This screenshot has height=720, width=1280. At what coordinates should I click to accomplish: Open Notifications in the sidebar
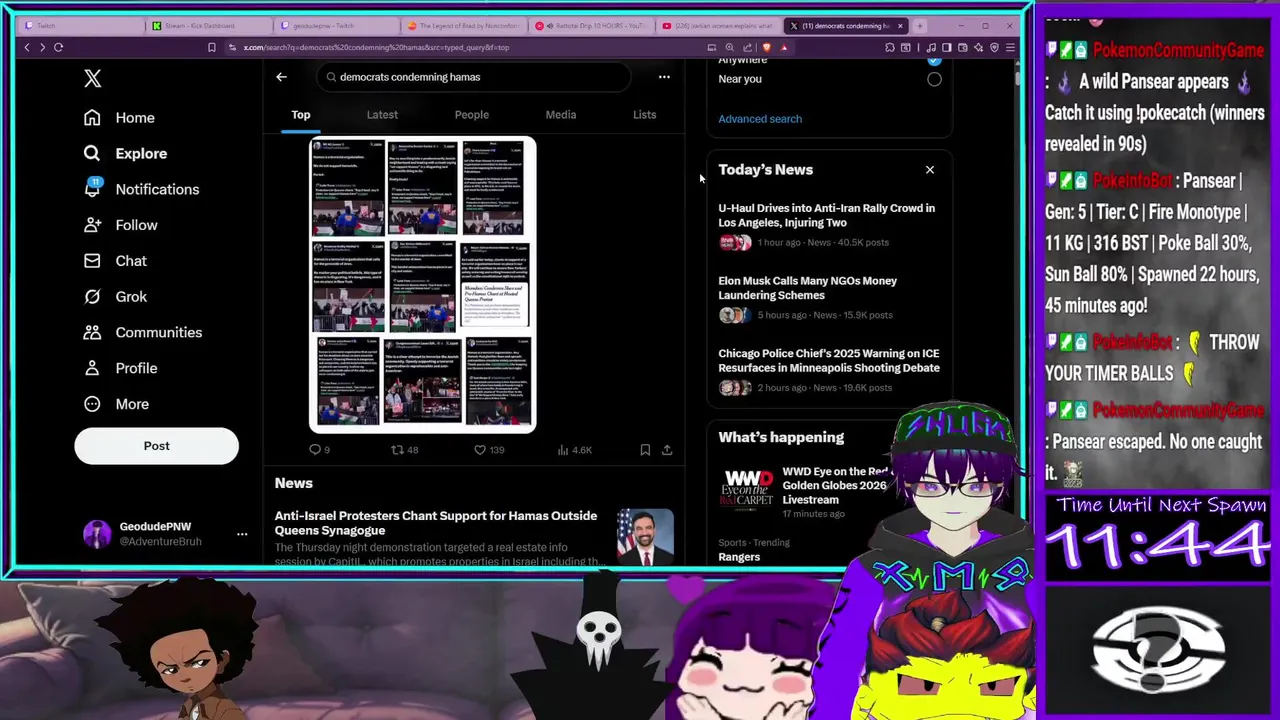pyautogui.click(x=141, y=189)
